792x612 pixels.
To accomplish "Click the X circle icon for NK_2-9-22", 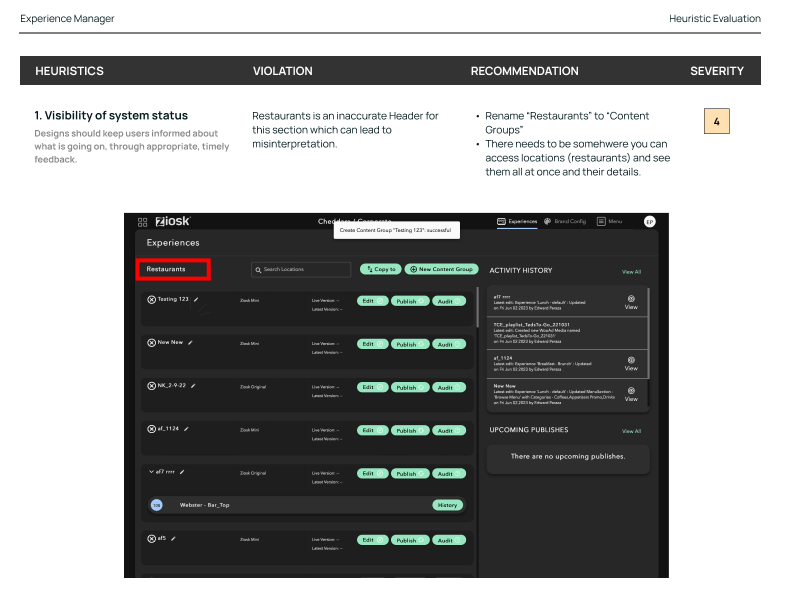I will click(151, 386).
